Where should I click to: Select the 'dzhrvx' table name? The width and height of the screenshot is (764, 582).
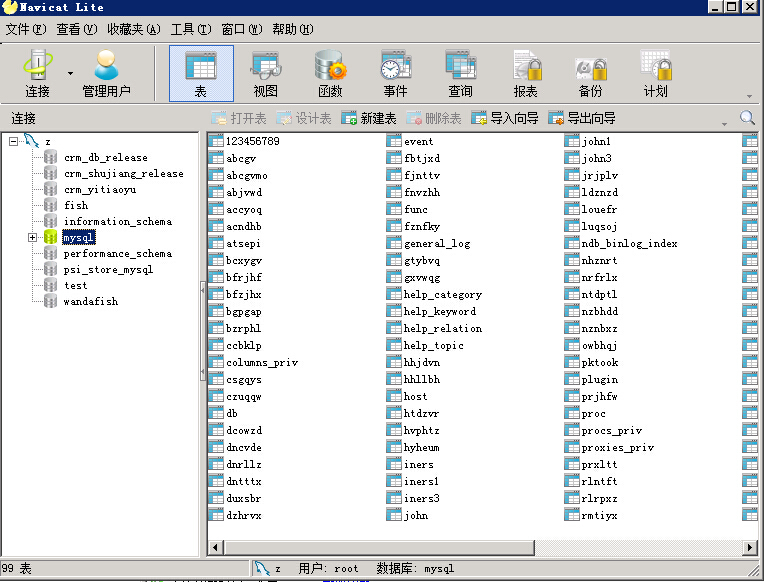pyautogui.click(x=244, y=515)
